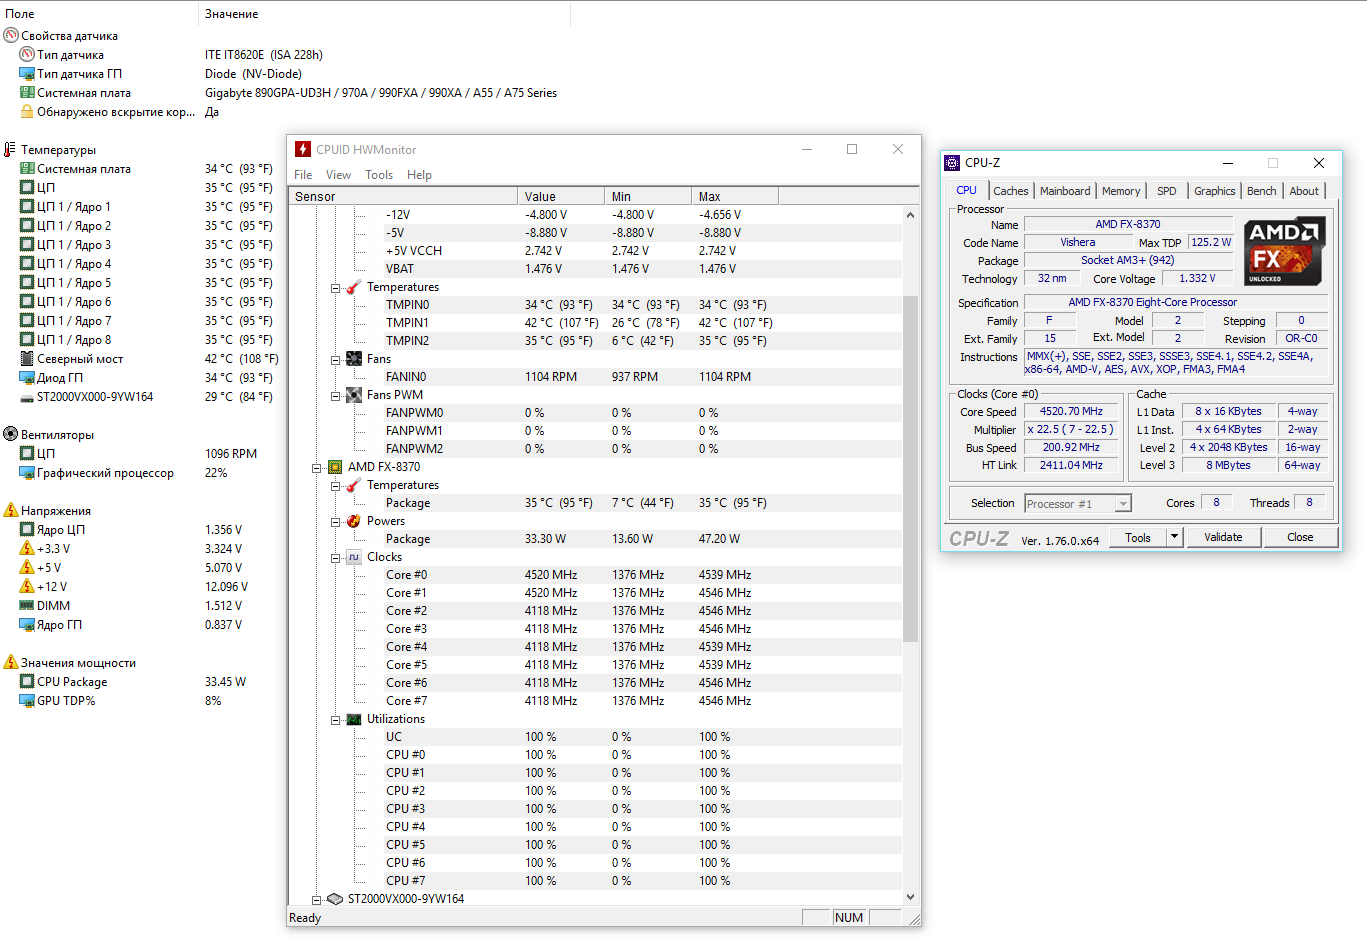Viewport: 1367px width, 942px height.
Task: Click the Utilizations graph icon
Action: click(x=353, y=719)
